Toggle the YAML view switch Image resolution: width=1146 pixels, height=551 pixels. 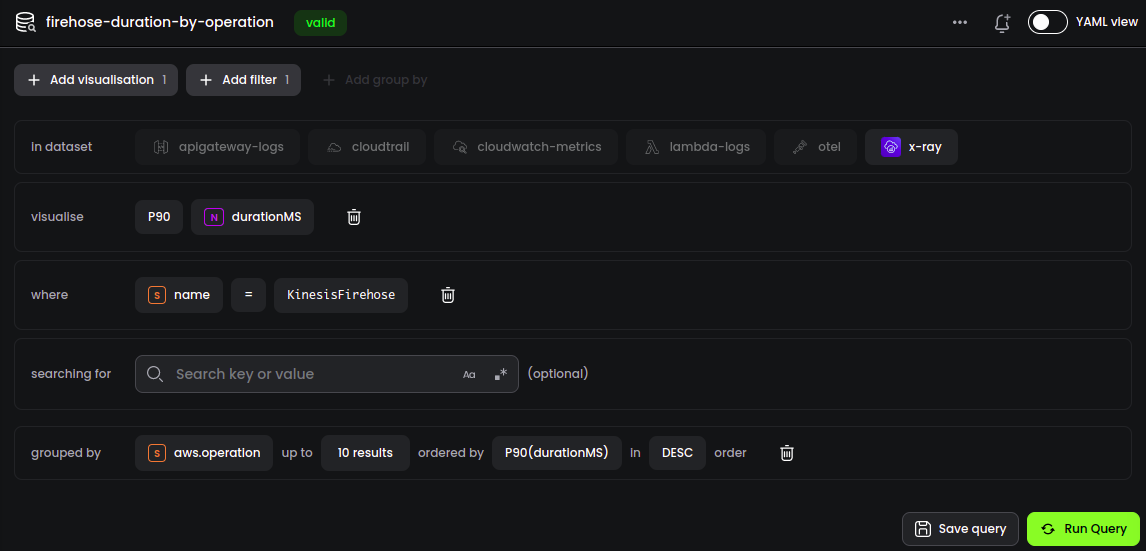point(1048,22)
